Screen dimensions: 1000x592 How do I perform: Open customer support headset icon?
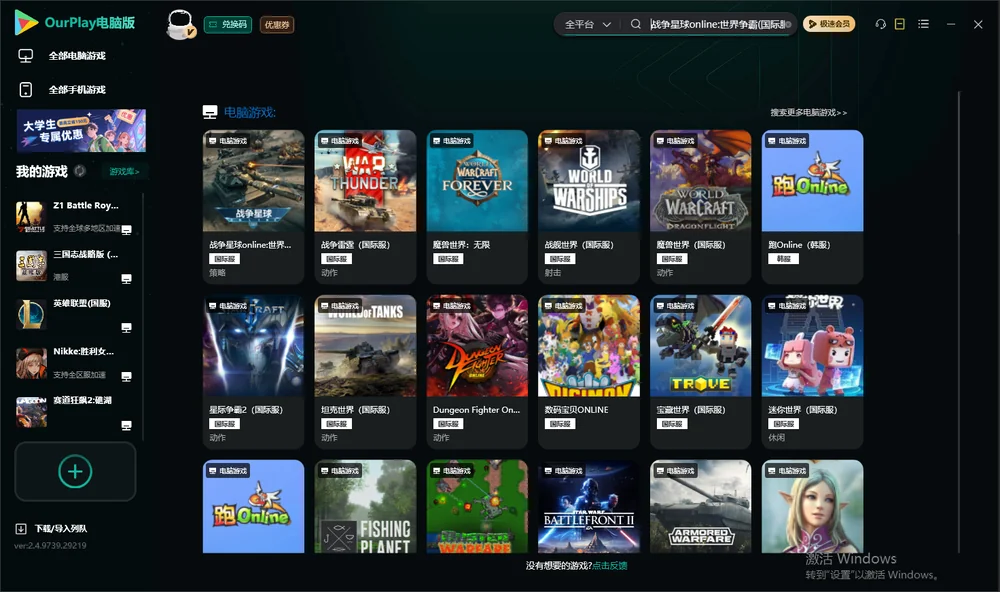click(x=880, y=24)
